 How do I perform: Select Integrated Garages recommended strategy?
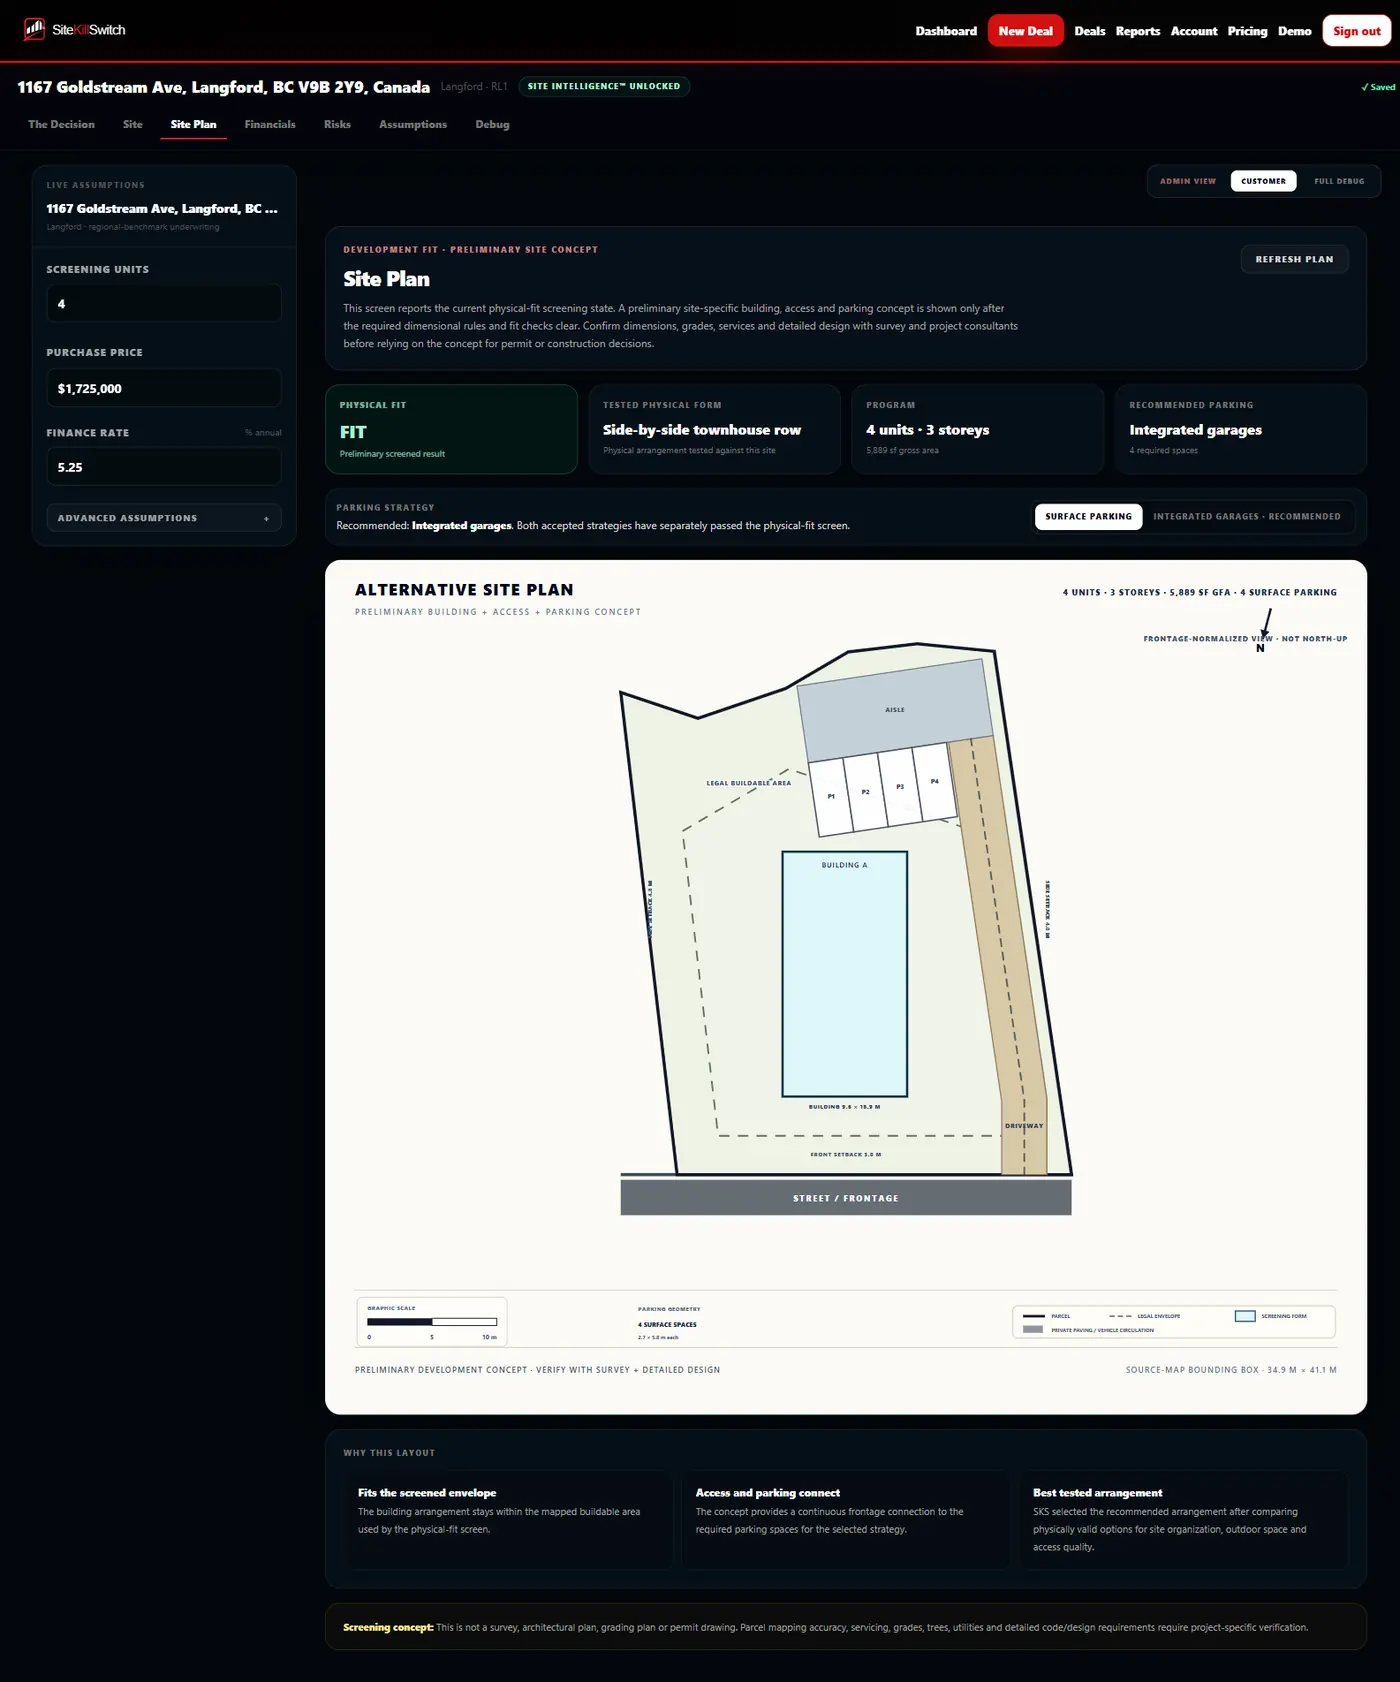[x=1246, y=517]
